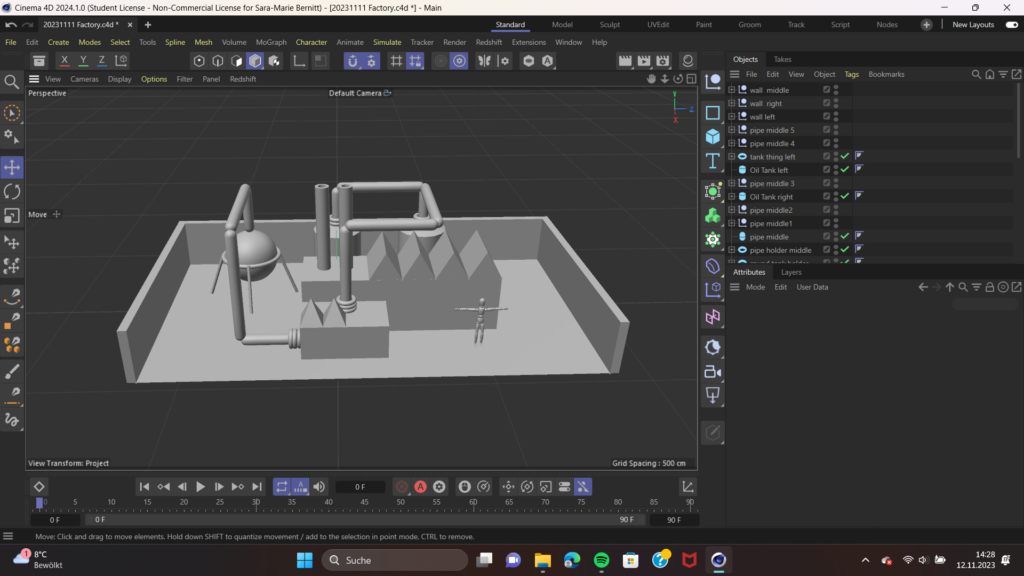Open Spotify from the Windows taskbar
The height and width of the screenshot is (576, 1024).
pyautogui.click(x=601, y=560)
